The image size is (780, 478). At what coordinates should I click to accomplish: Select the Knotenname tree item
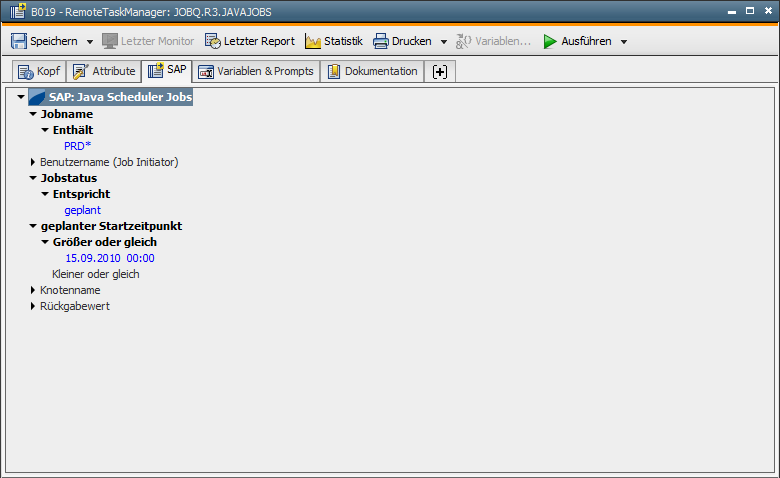point(70,290)
